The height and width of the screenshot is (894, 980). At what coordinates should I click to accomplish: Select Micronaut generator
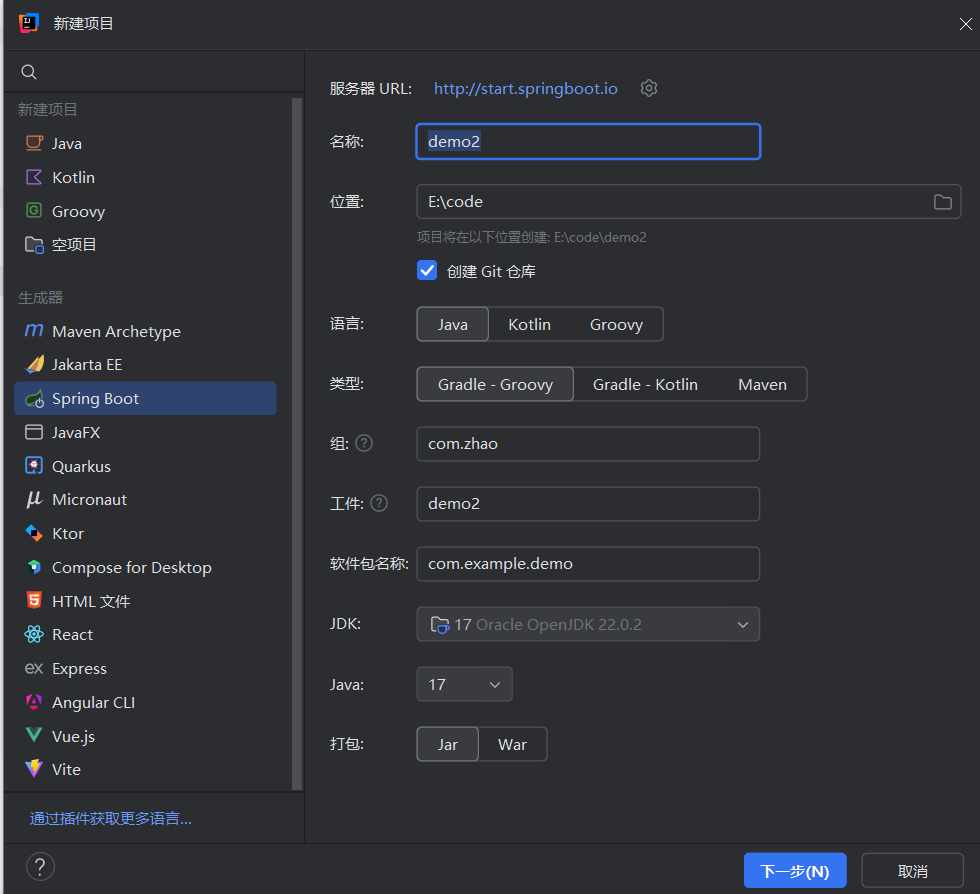coord(145,500)
